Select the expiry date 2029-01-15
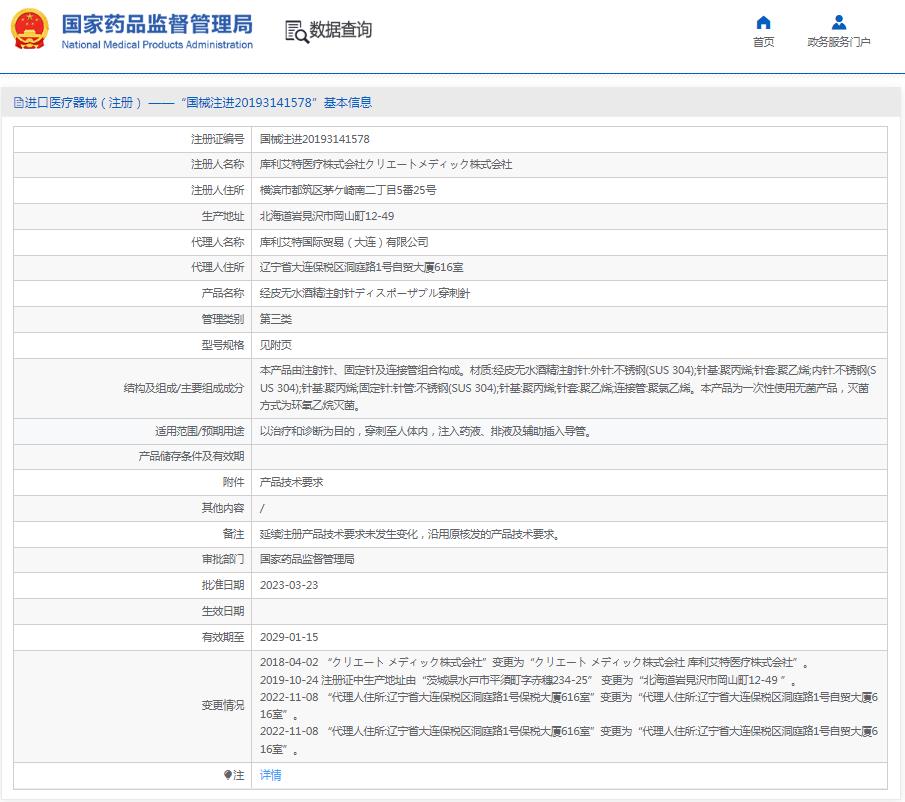 coord(289,637)
